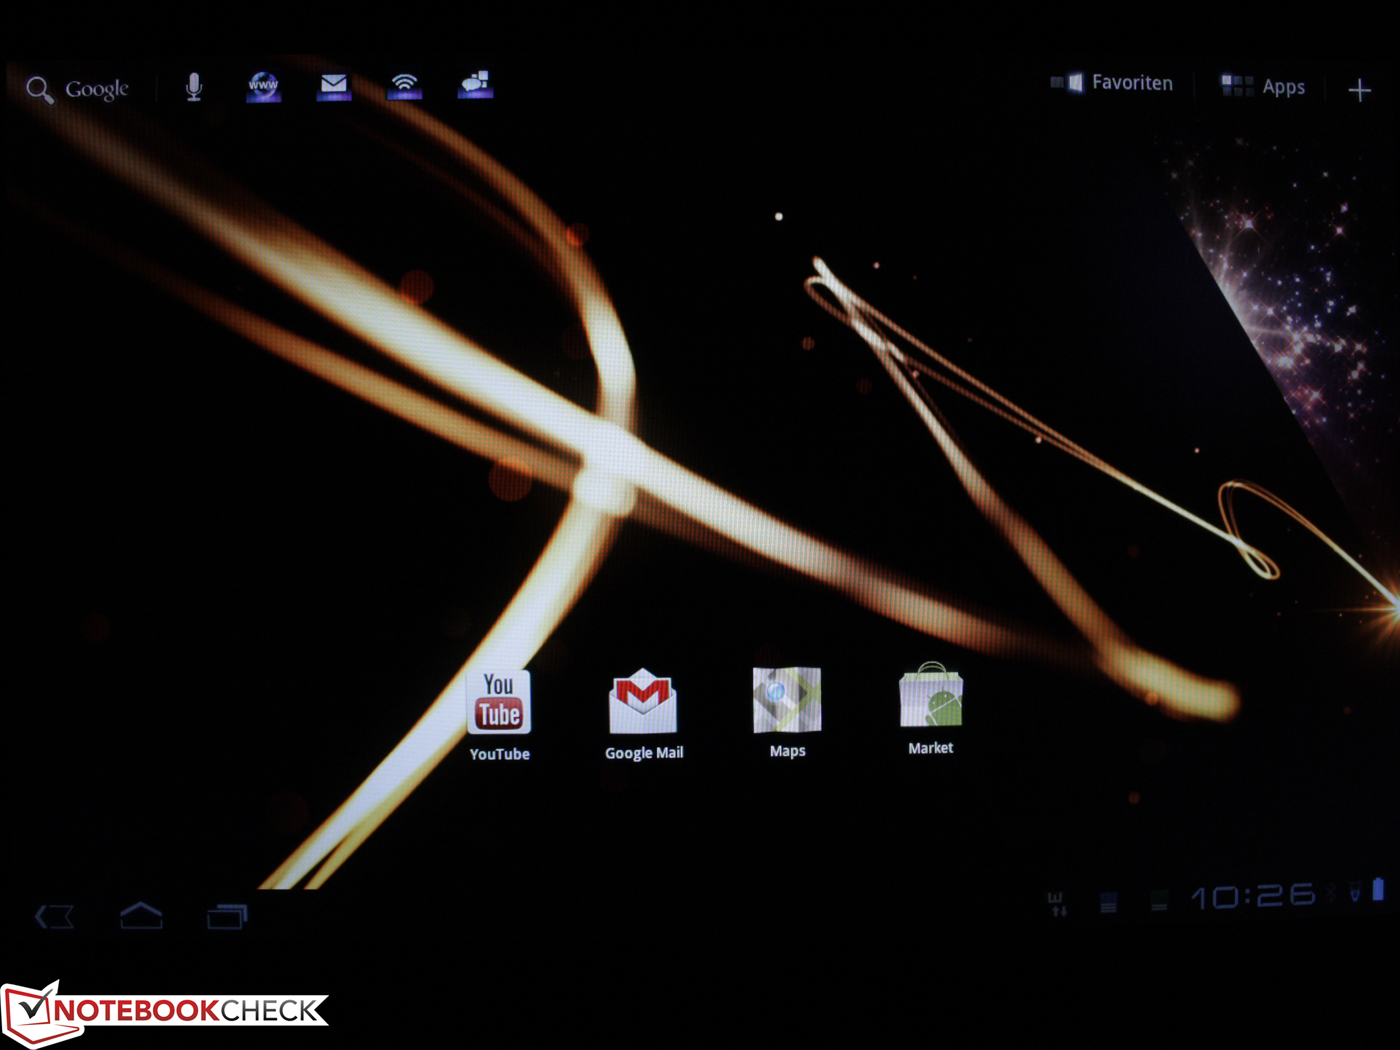The width and height of the screenshot is (1400, 1050).
Task: Tap the 10:26 clock
Action: pos(1253,895)
